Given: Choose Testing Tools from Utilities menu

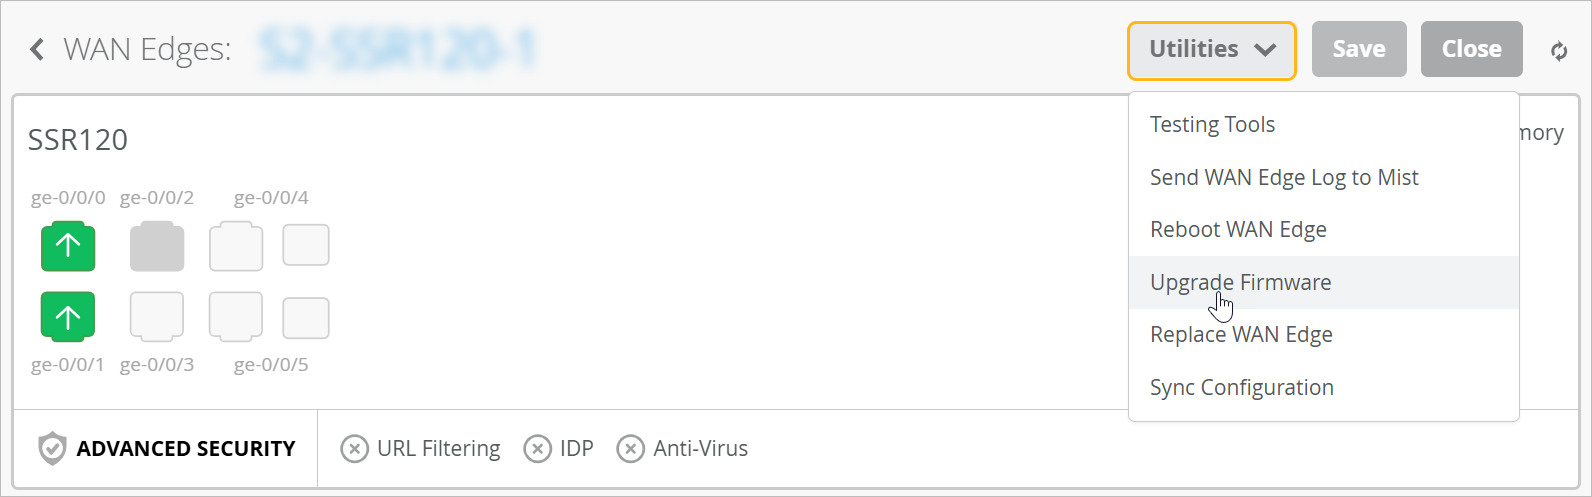Looking at the screenshot, I should (x=1212, y=125).
